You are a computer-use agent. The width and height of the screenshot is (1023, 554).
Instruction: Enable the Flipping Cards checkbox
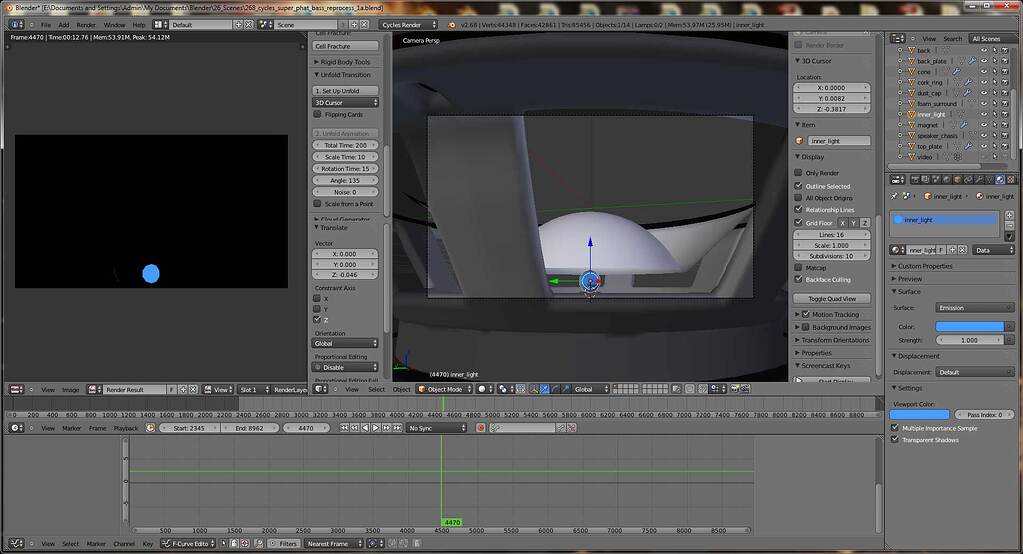click(x=317, y=114)
